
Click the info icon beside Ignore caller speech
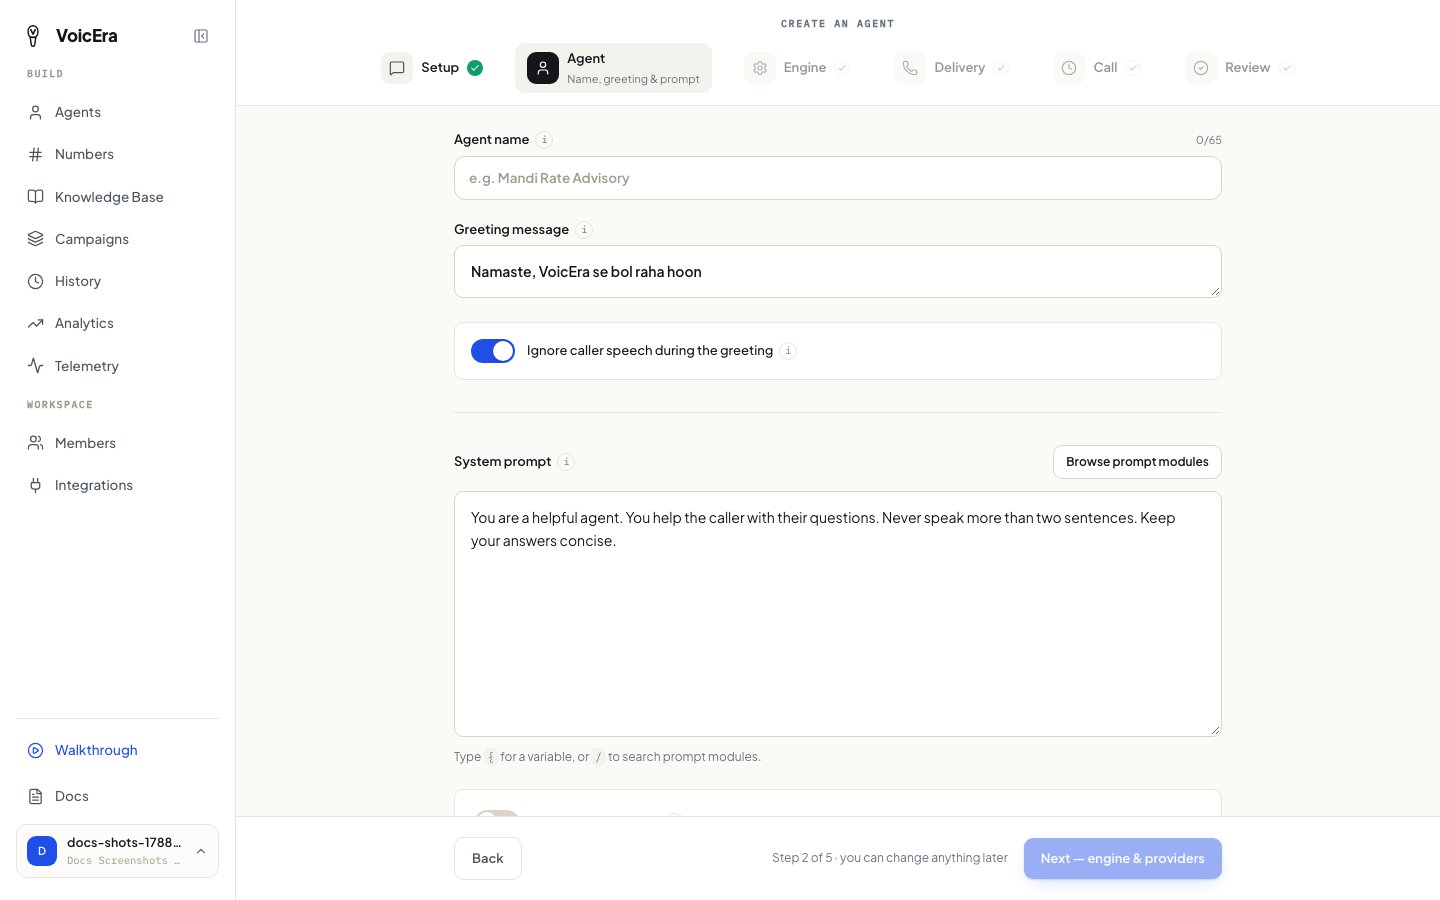point(788,351)
